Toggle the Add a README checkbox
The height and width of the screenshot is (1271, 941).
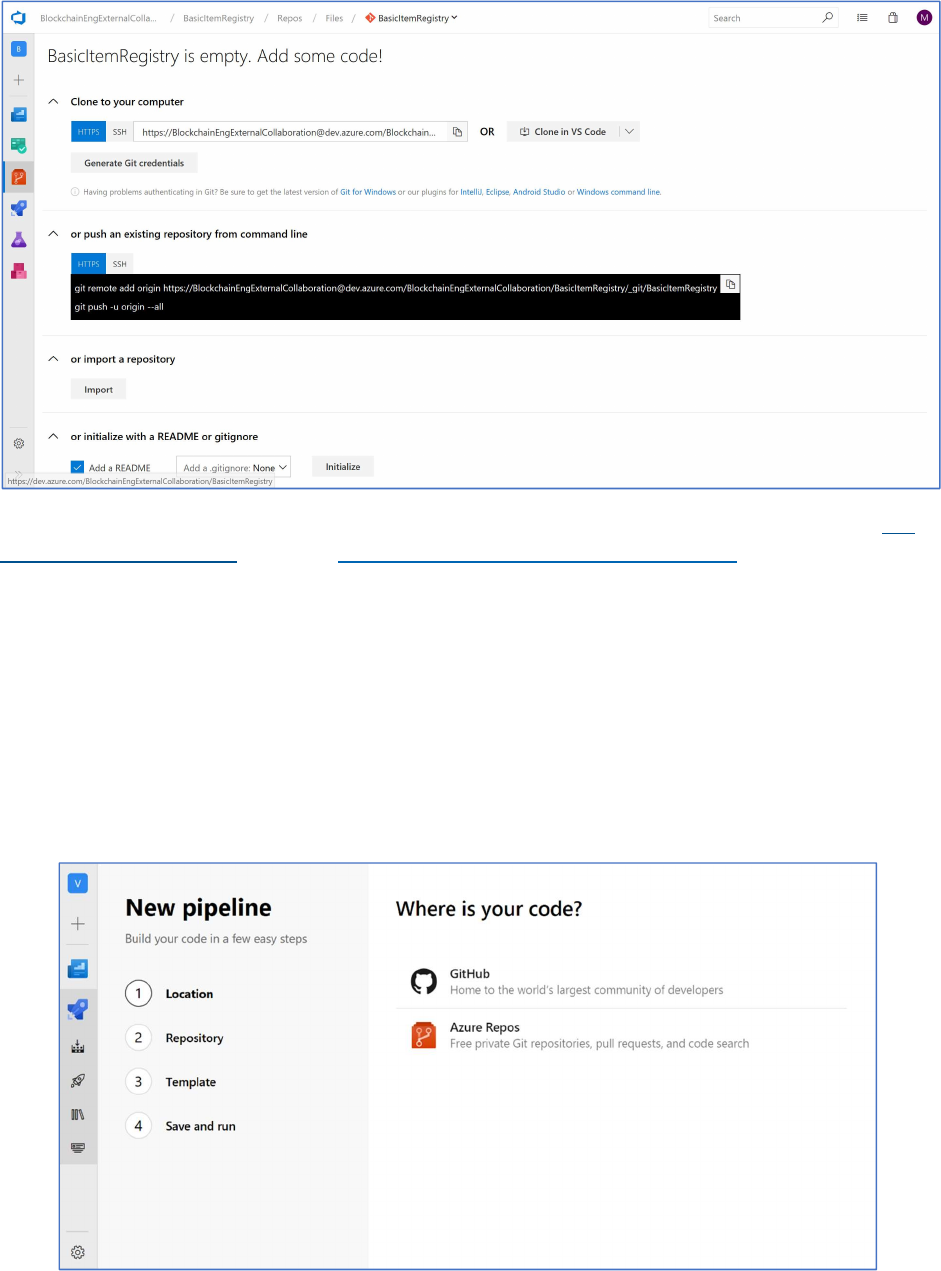click(x=78, y=467)
